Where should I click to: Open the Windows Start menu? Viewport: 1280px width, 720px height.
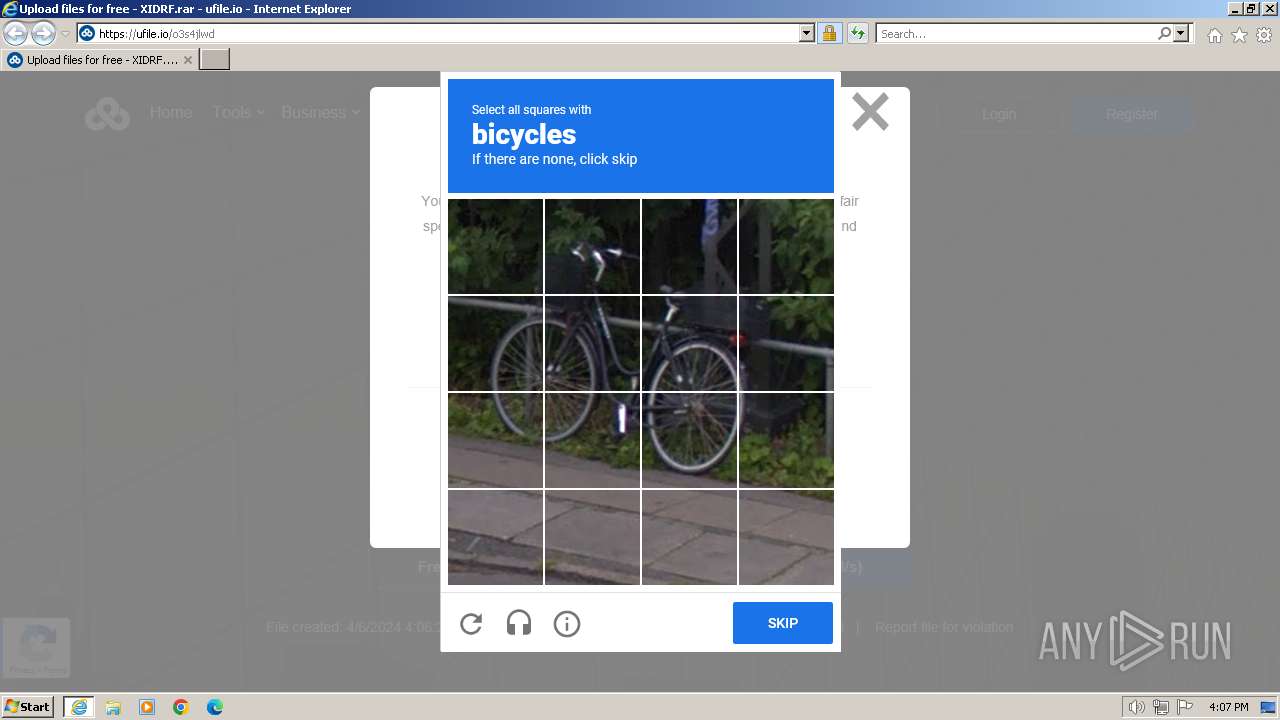(x=27, y=706)
